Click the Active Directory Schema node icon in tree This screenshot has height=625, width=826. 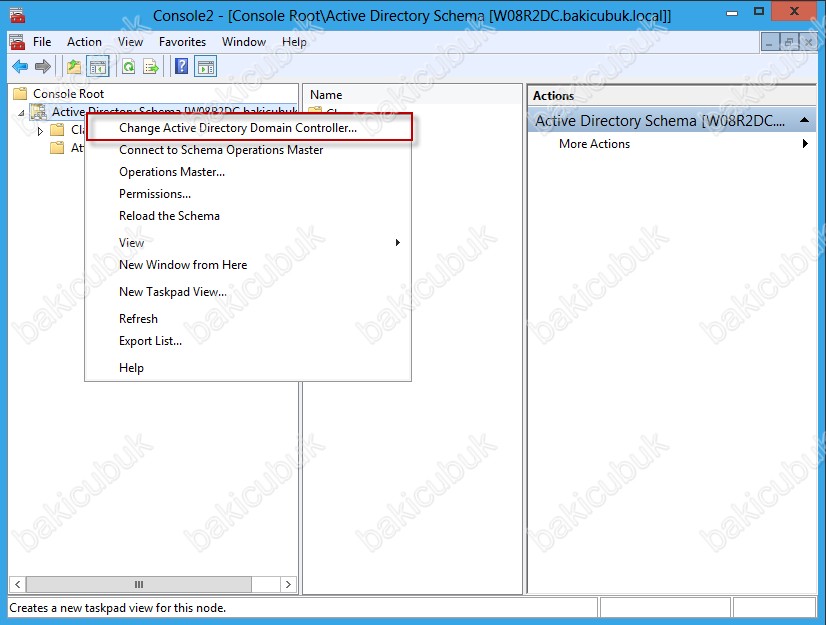click(x=38, y=112)
